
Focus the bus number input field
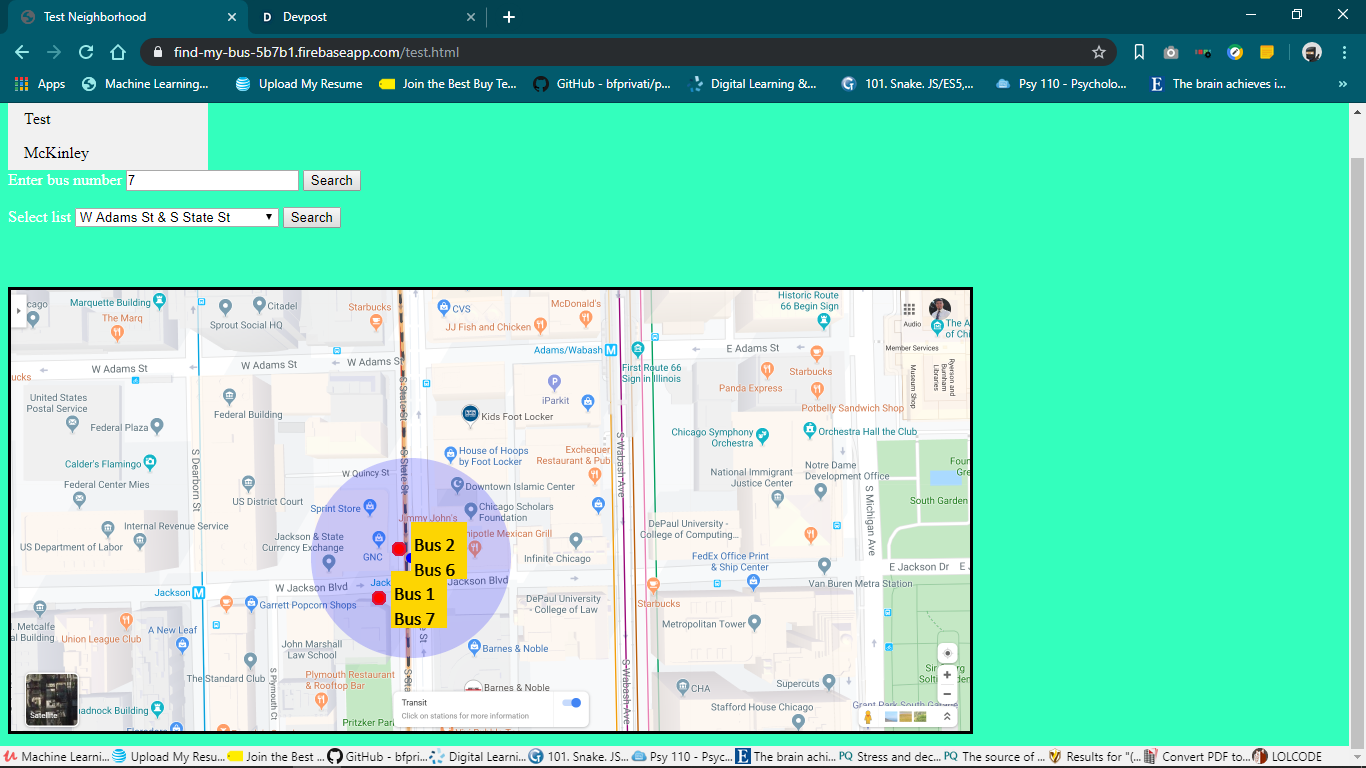(212, 180)
